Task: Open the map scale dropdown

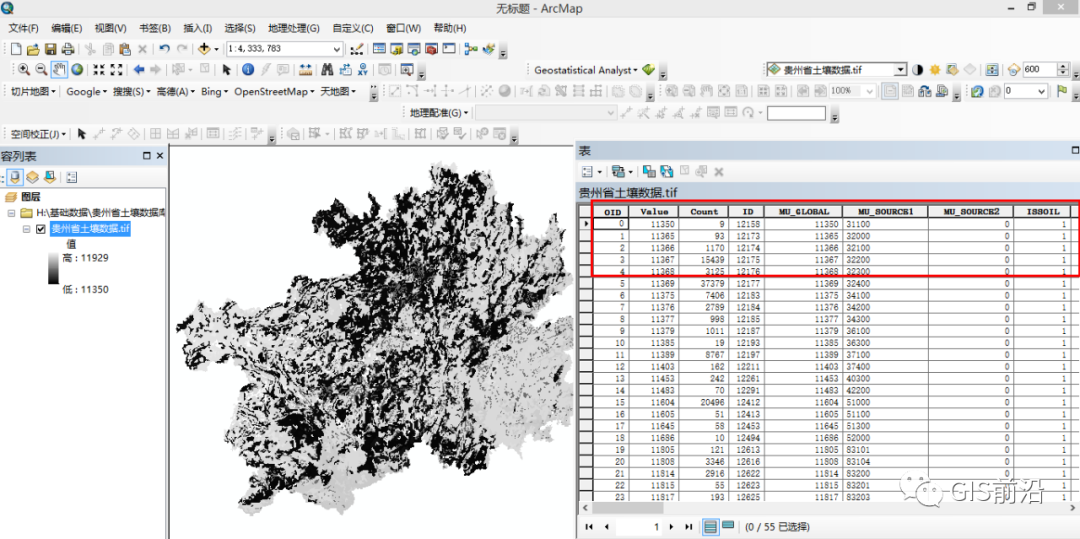Action: (337, 48)
